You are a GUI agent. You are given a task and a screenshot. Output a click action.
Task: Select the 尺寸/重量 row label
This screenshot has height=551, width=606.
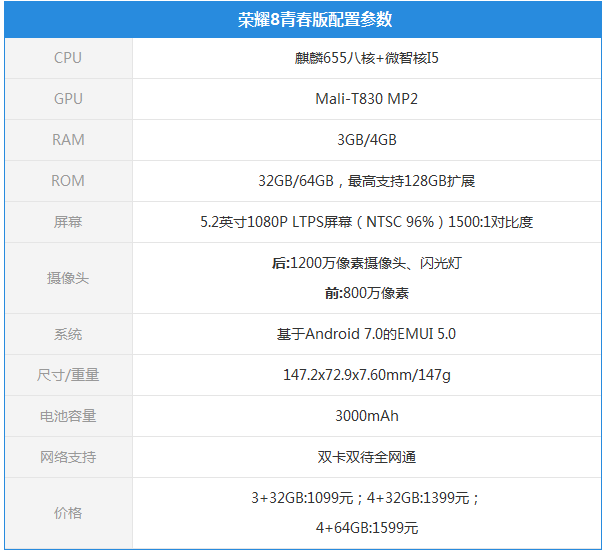click(68, 375)
